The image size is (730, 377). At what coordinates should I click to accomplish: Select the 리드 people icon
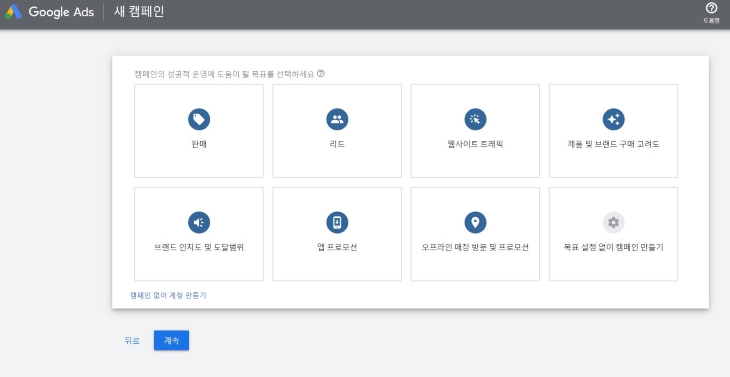coord(337,120)
